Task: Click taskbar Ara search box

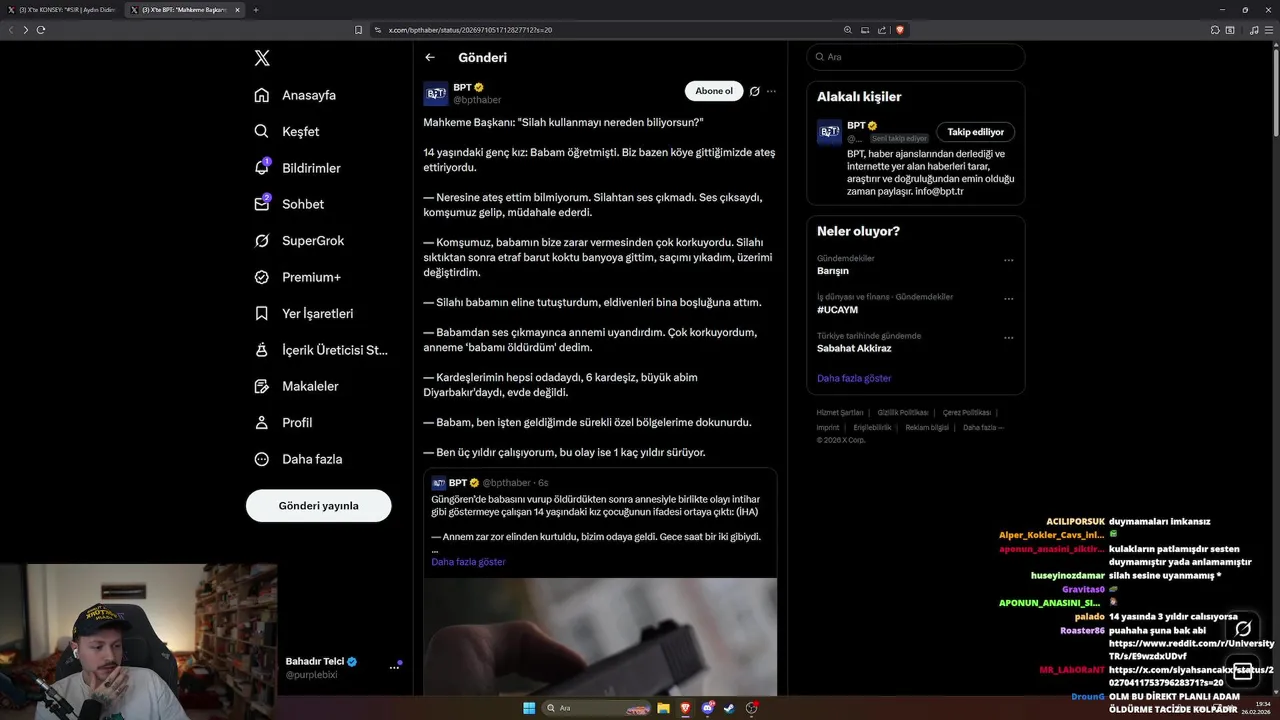Action: [x=595, y=708]
